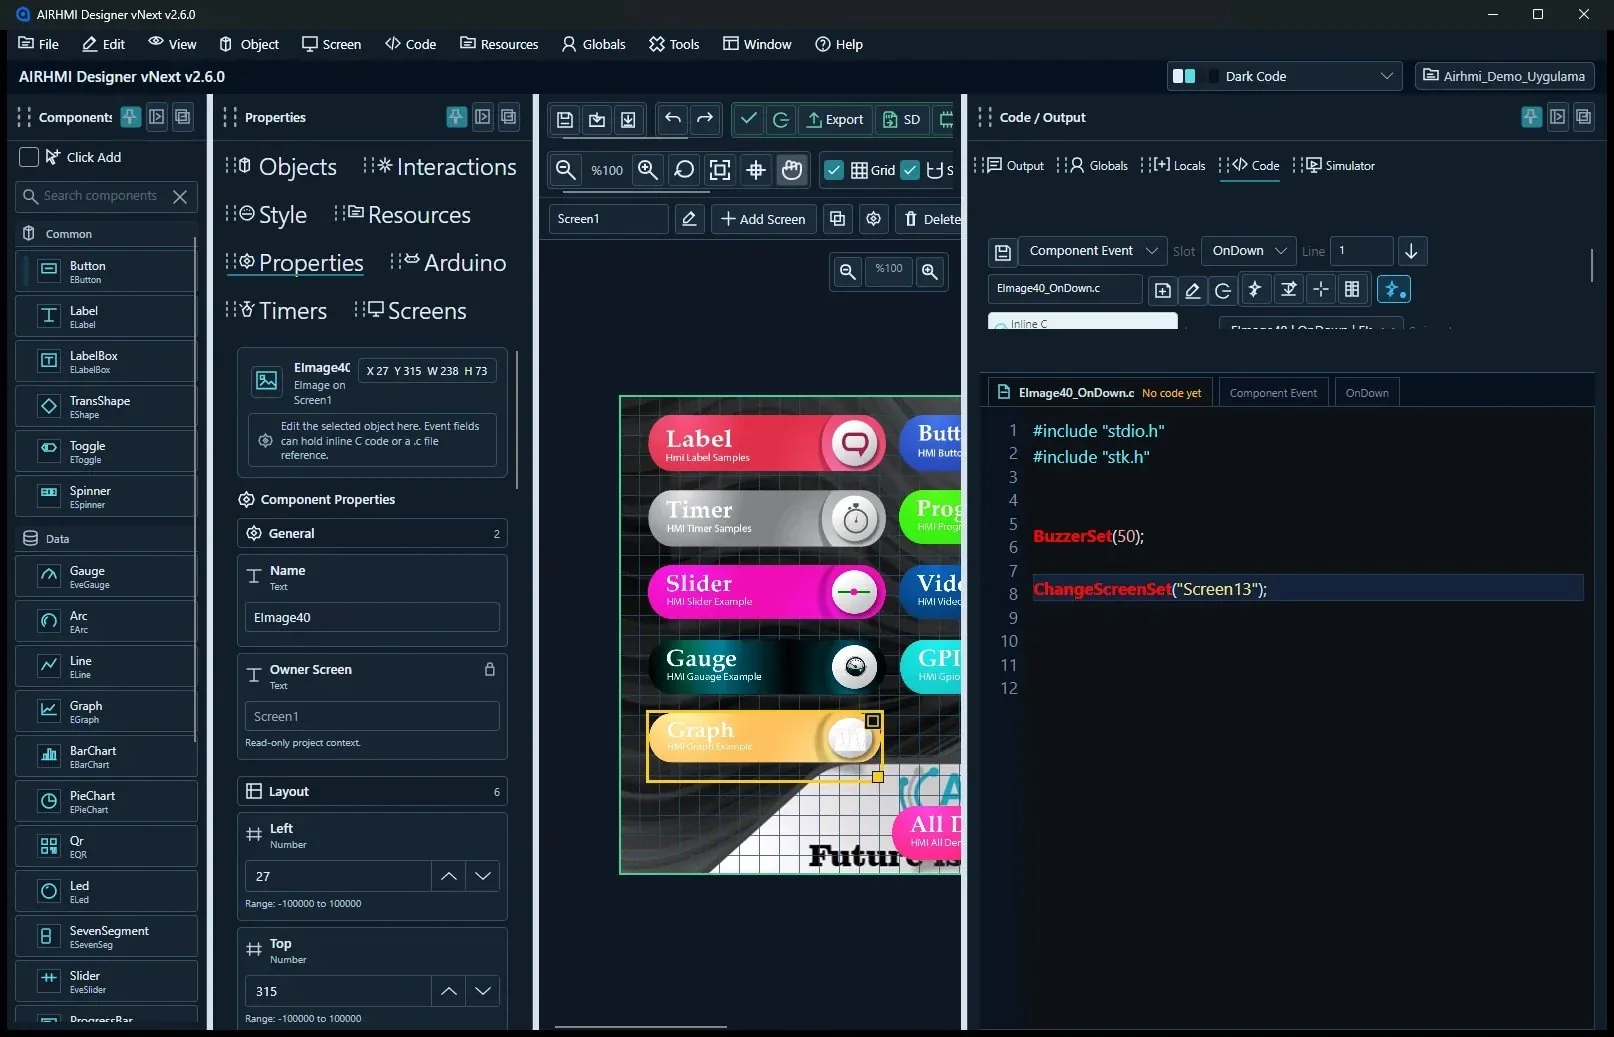Clear the component search field
The width and height of the screenshot is (1614, 1037).
[x=180, y=197]
